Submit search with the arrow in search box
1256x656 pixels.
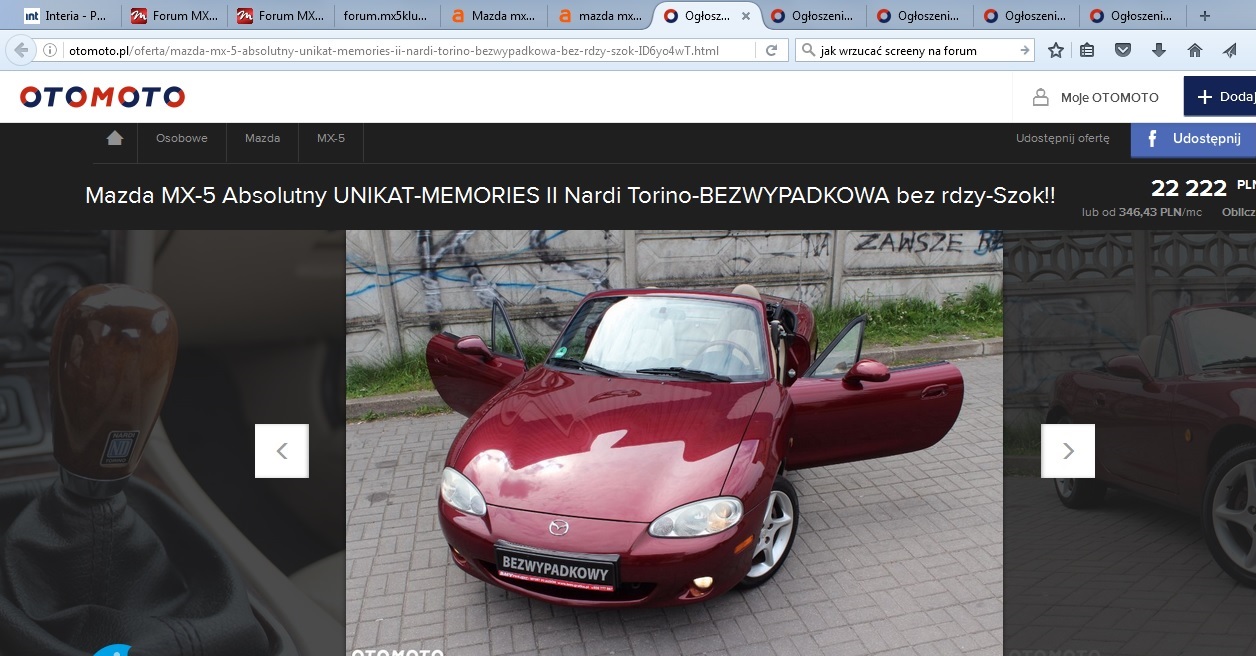coord(1024,50)
